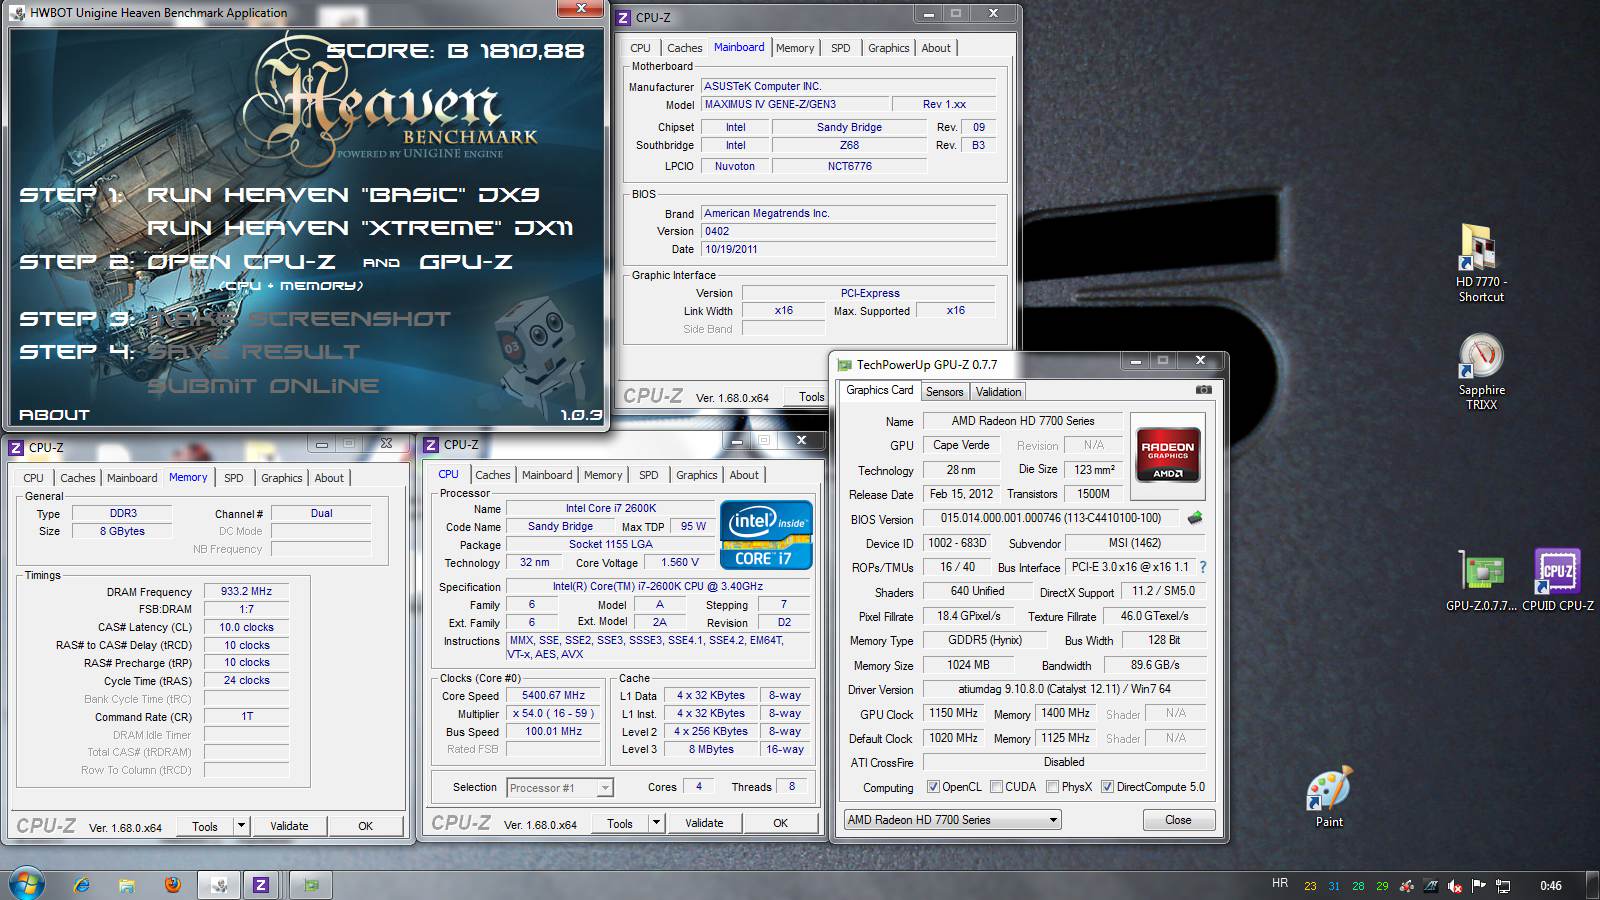
Task: Open the Processor #1 selection dropdown
Action: [559, 788]
